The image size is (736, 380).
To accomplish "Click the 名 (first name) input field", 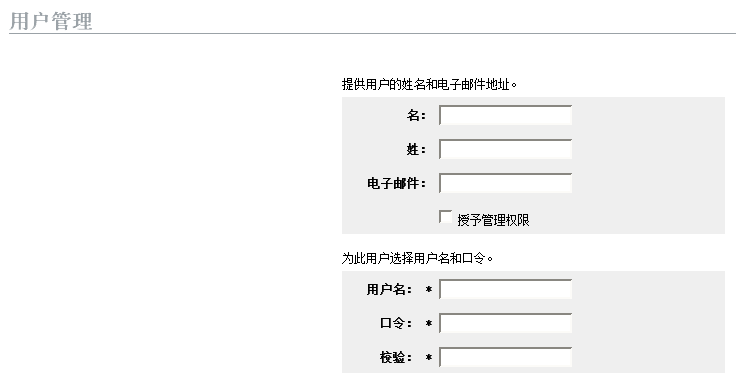I will point(506,115).
